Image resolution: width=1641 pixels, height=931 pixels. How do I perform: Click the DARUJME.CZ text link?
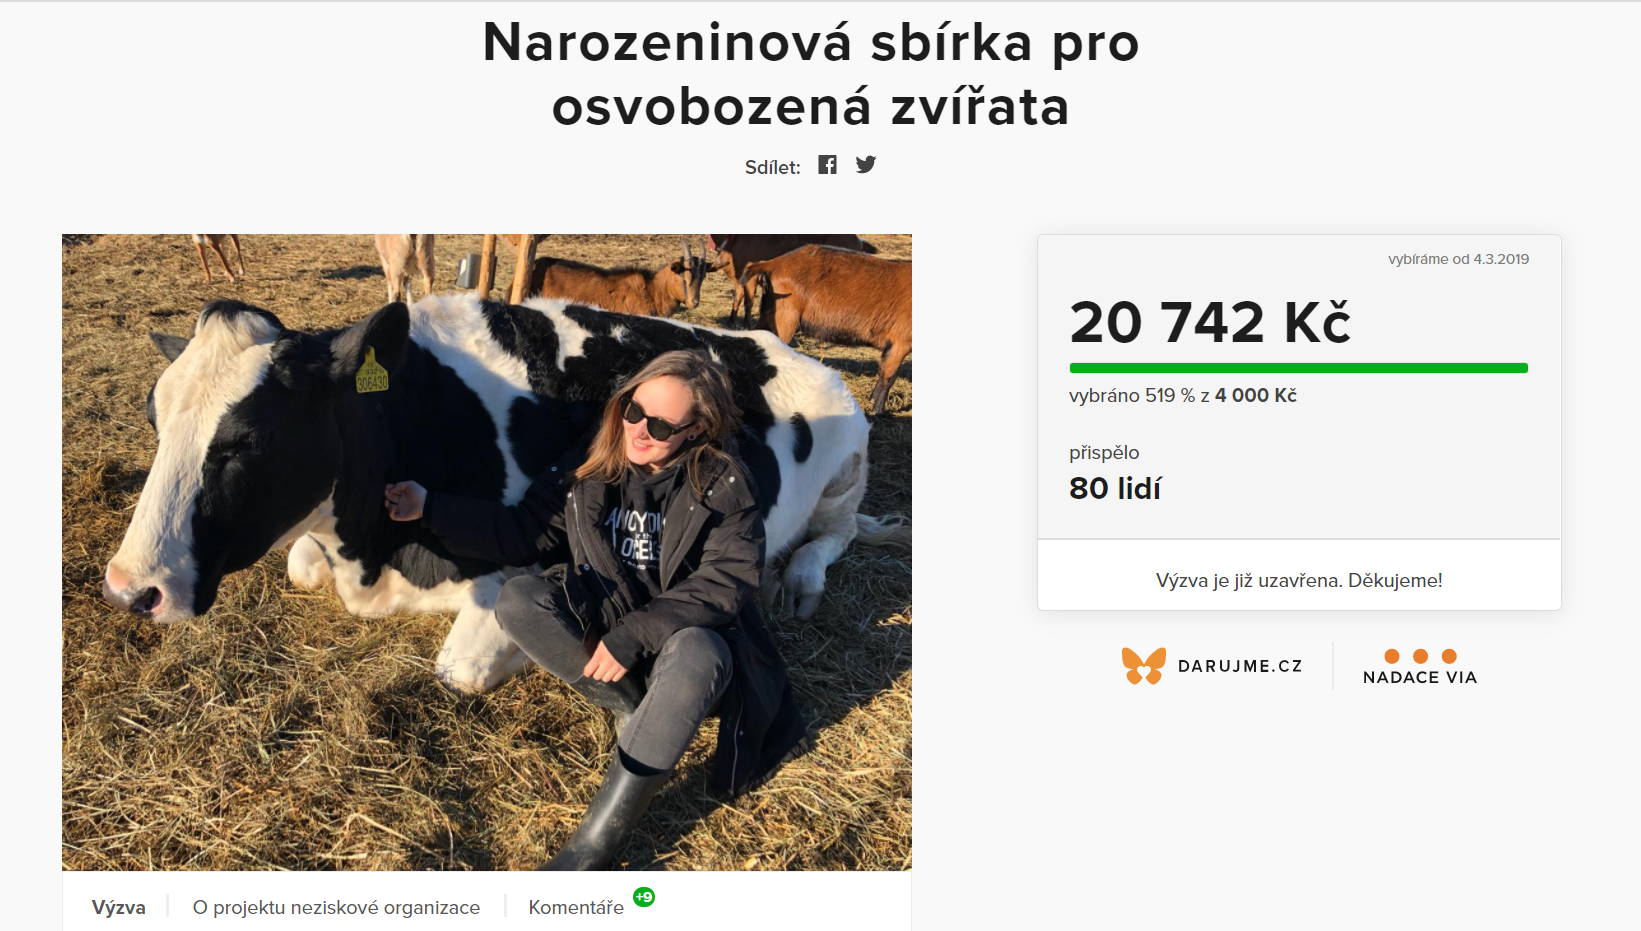(x=1240, y=666)
